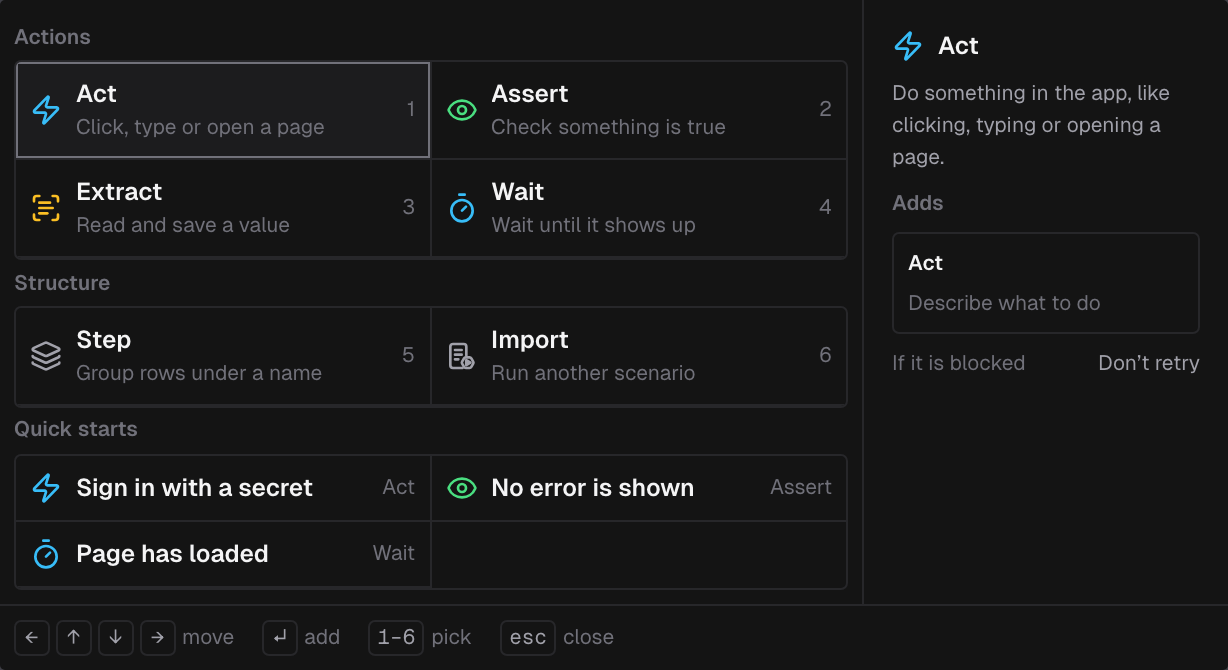The image size is (1228, 670).
Task: Click the Act lightning bolt icon
Action: click(x=46, y=110)
